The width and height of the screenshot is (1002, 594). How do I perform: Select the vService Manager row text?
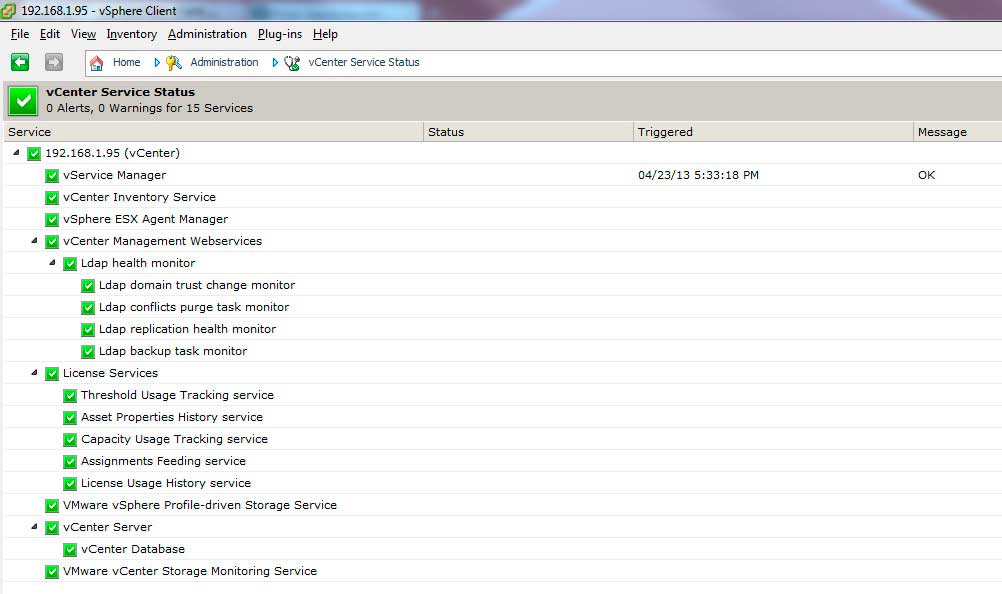coord(114,175)
